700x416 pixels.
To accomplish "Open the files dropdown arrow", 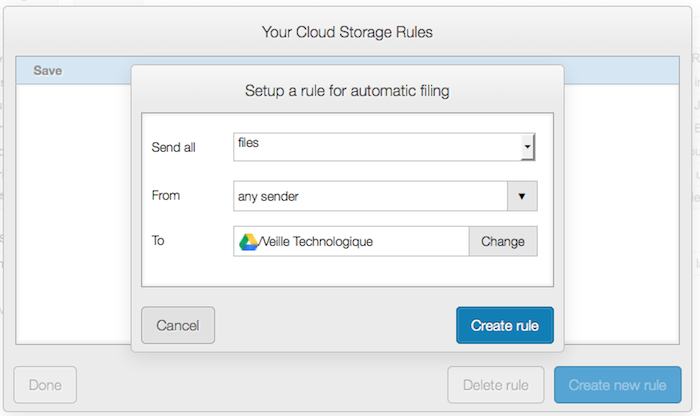I will coord(527,147).
